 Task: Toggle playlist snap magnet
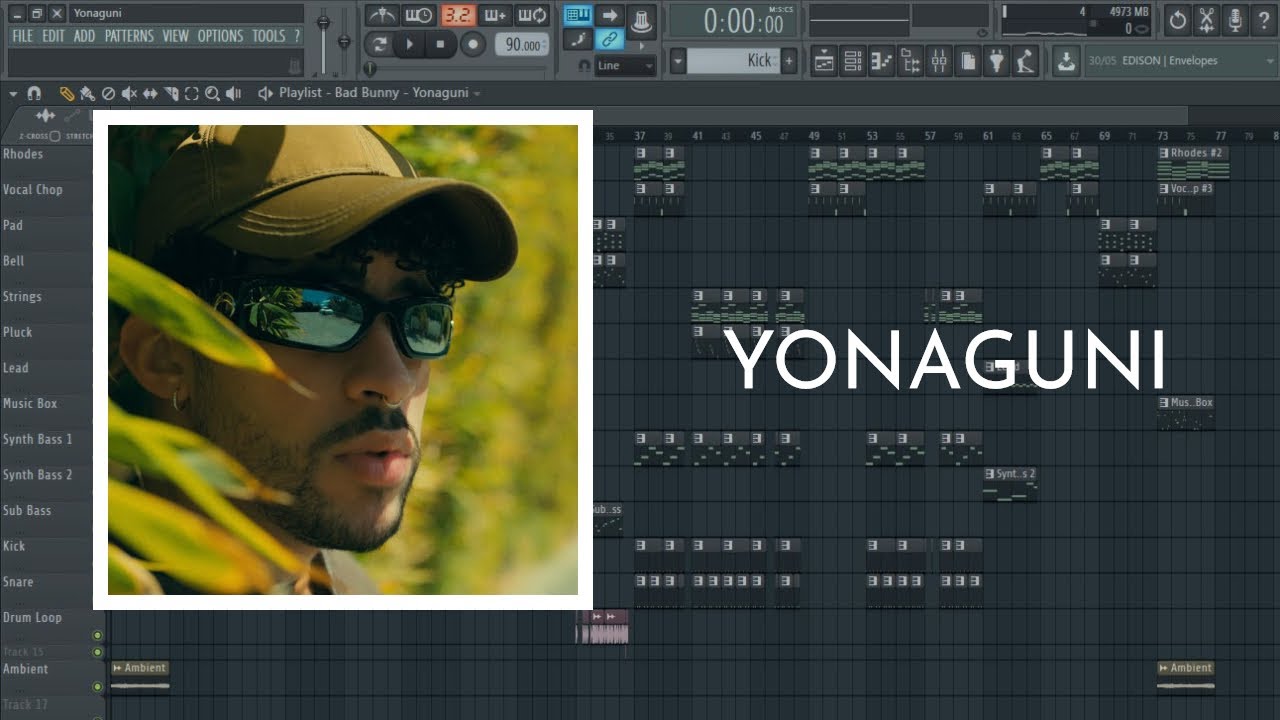click(34, 93)
